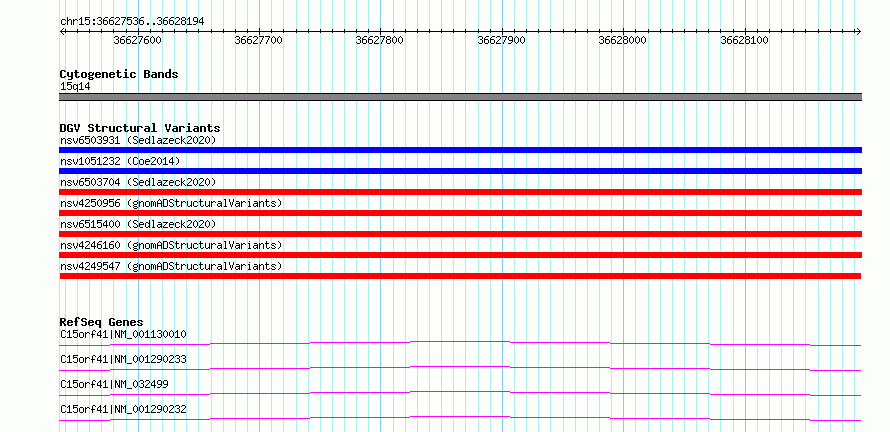Click the right arrow of the ruler
Image resolution: width=890 pixels, height=432 pixels.
pyautogui.click(x=859, y=31)
